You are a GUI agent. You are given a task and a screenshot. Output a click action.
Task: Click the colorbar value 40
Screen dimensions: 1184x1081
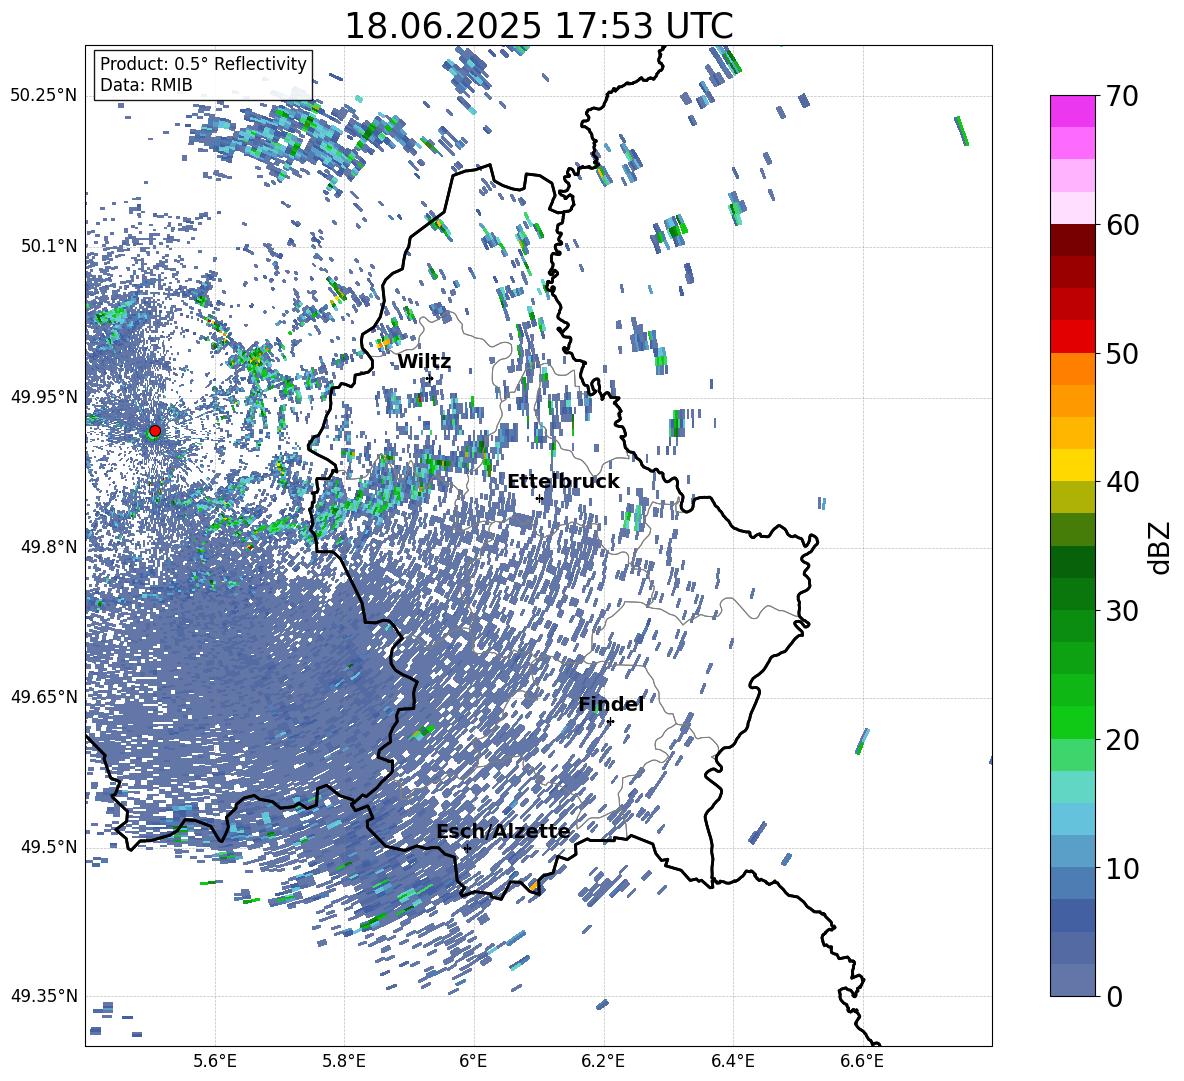pos(1123,482)
